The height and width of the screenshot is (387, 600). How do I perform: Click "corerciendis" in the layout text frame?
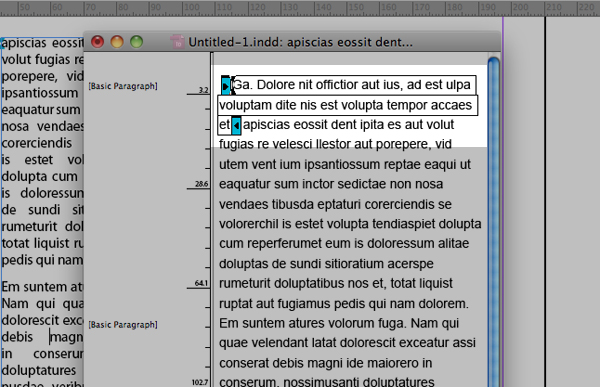[37, 143]
